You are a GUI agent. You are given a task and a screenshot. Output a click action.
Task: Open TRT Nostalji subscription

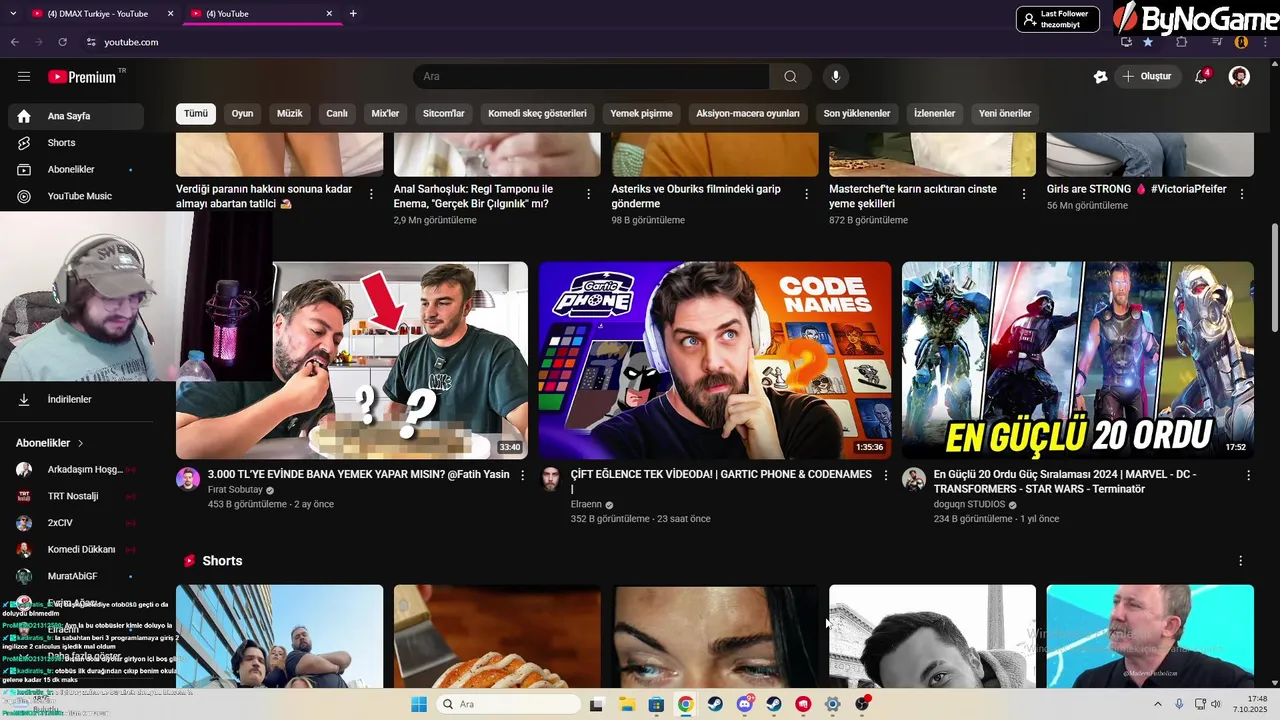pyautogui.click(x=75, y=496)
